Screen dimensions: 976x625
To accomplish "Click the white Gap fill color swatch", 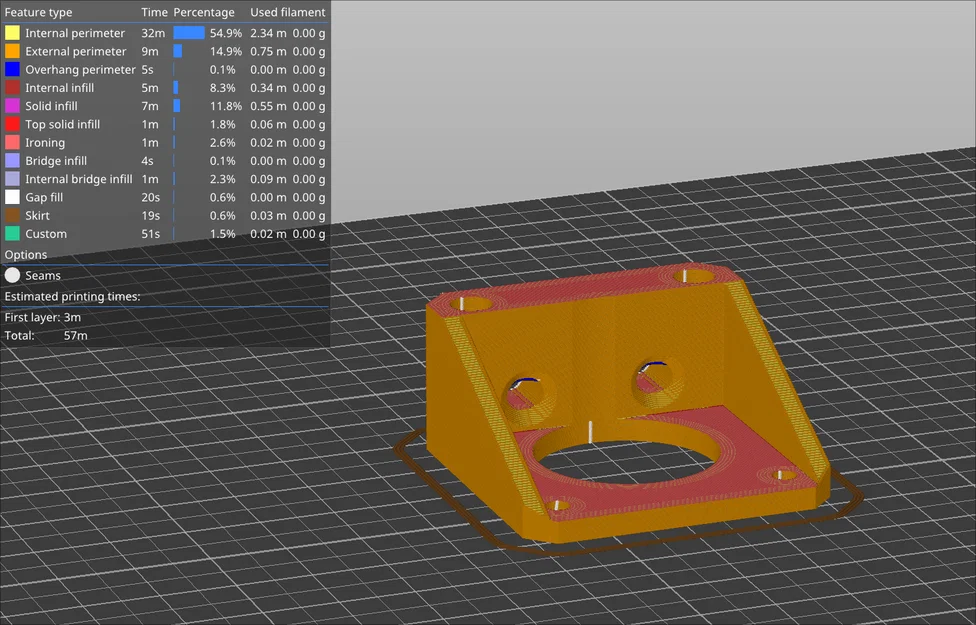I will (12, 197).
